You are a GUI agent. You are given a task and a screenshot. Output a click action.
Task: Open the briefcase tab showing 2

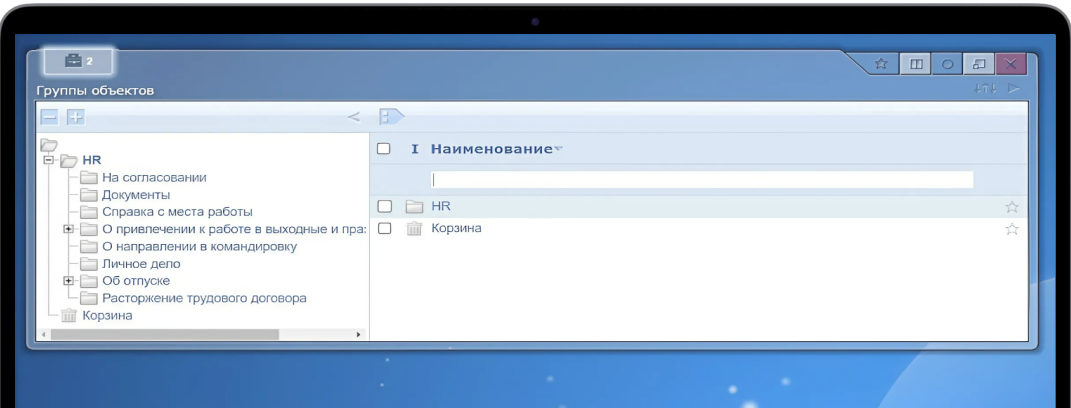tap(79, 62)
